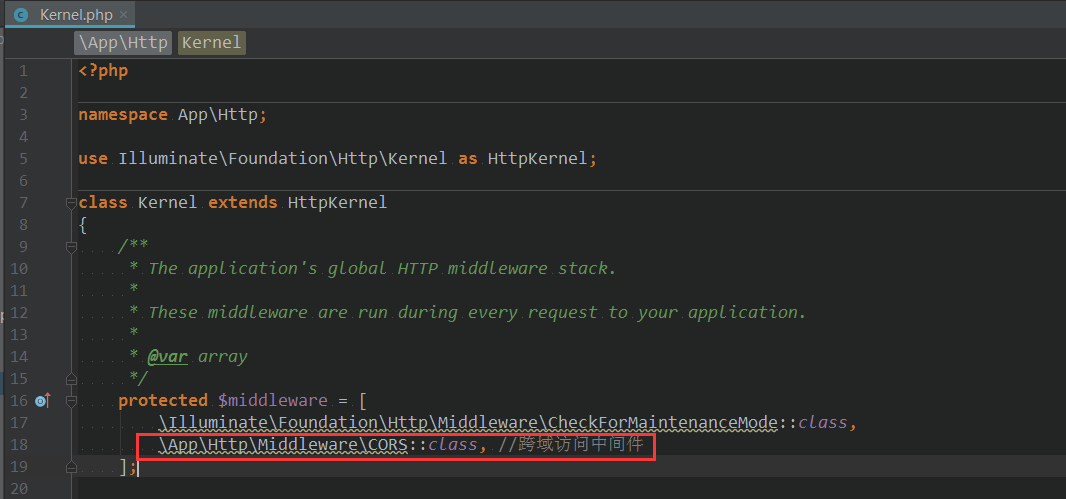Click the $middleware variable name
Image resolution: width=1066 pixels, height=499 pixels.
[273, 400]
